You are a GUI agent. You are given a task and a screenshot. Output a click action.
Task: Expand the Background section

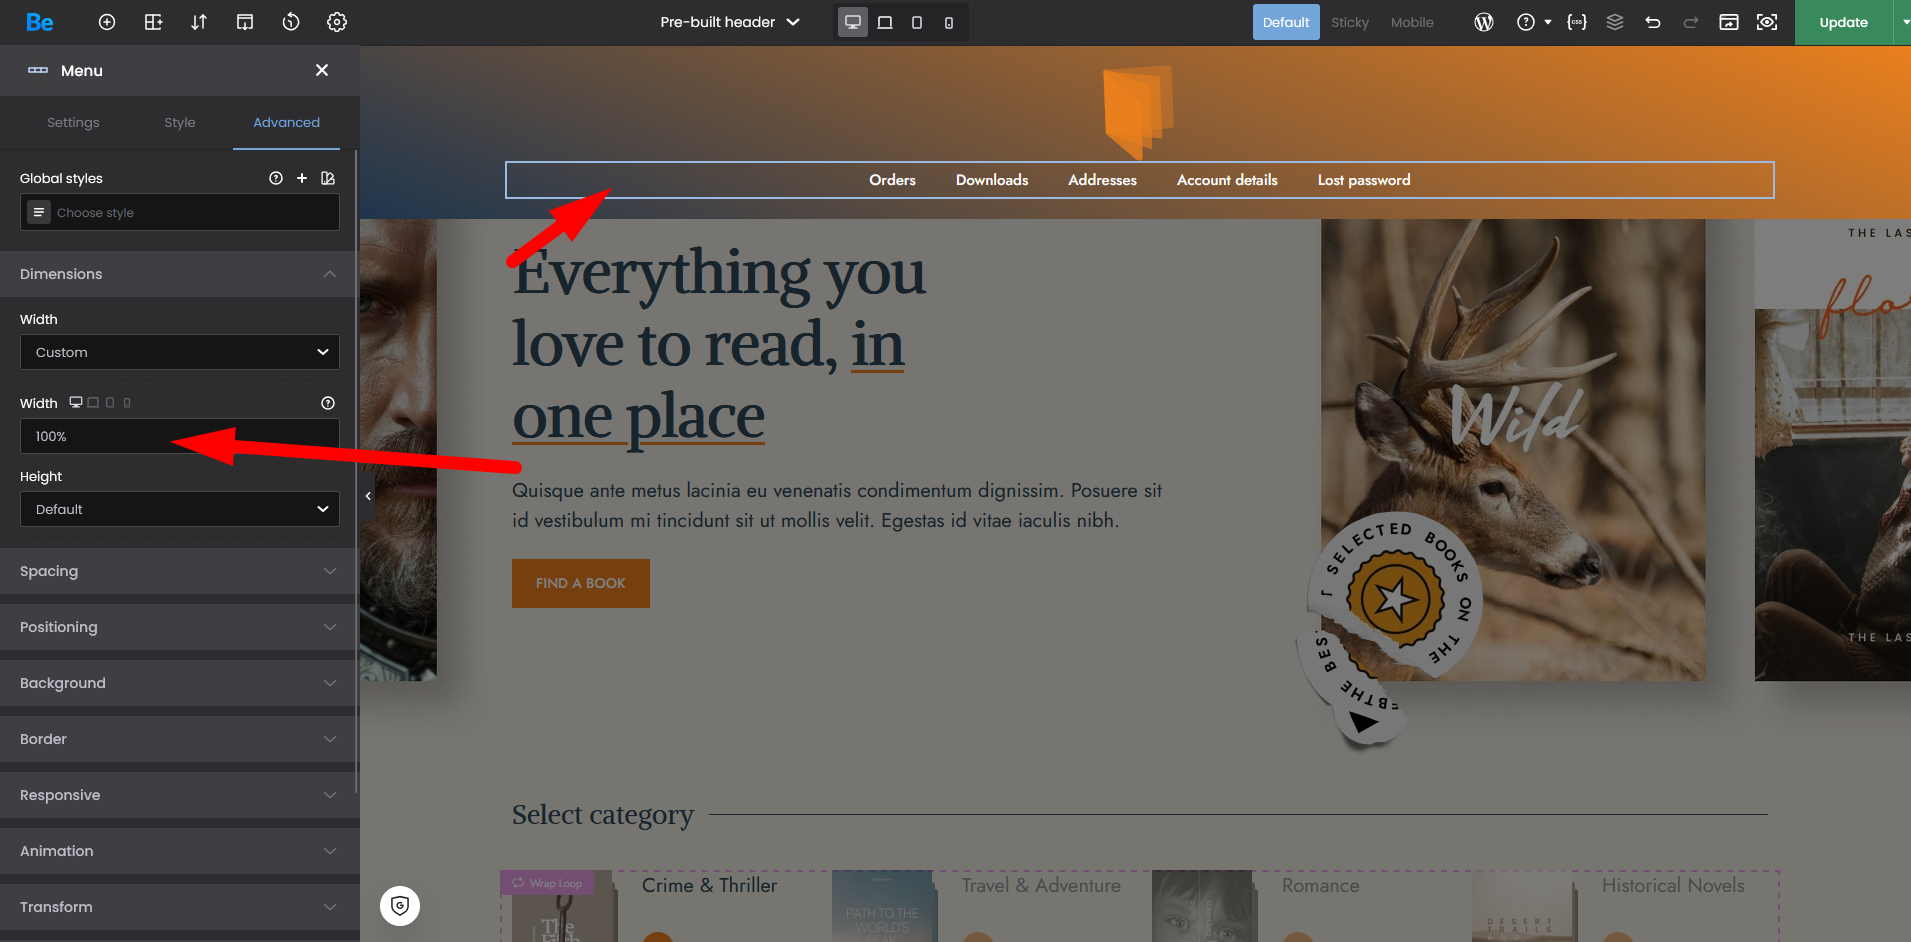(180, 683)
